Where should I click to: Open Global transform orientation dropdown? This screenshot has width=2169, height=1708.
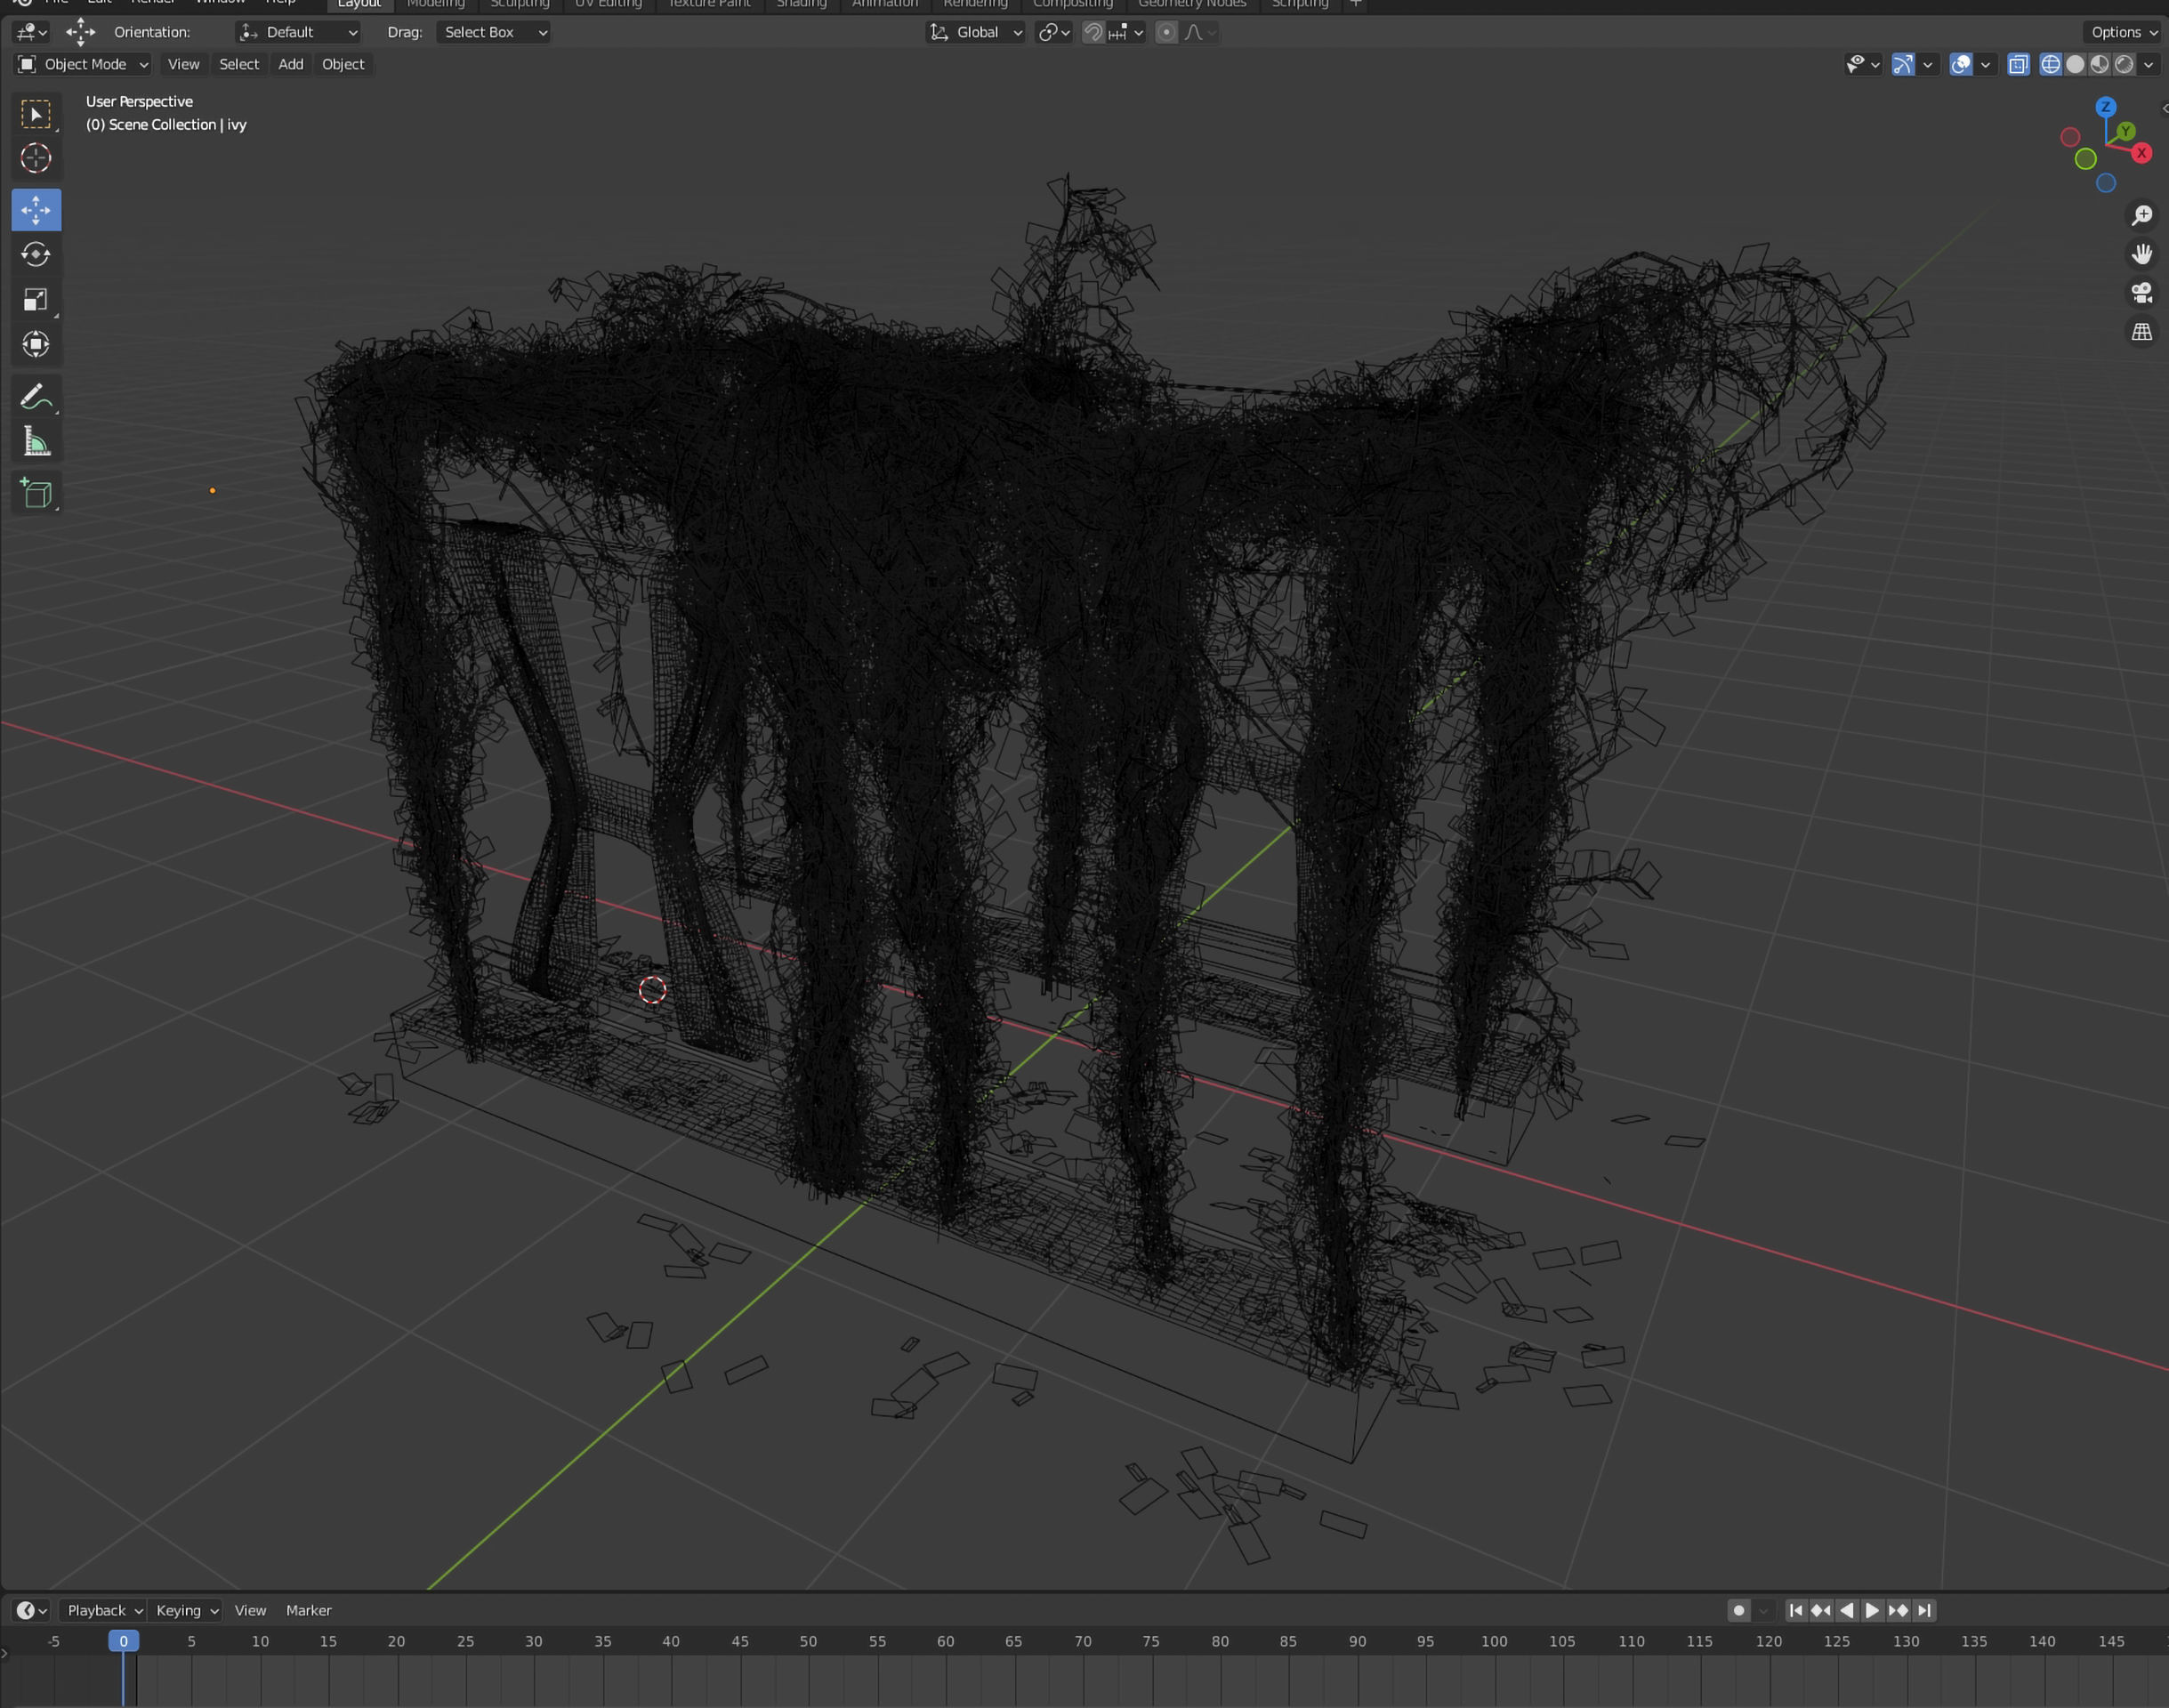point(976,32)
